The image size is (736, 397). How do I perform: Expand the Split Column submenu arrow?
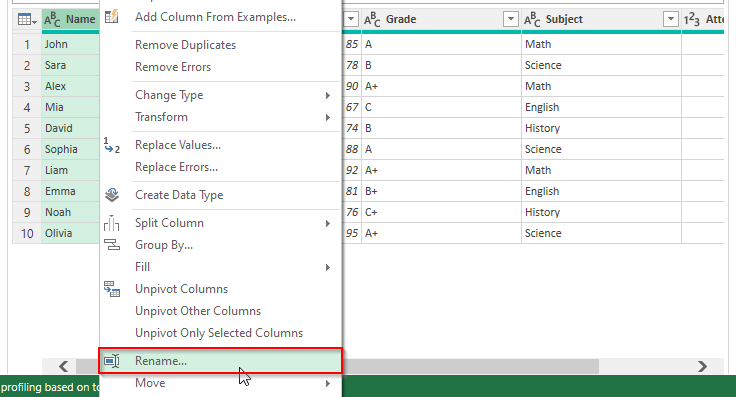coord(328,223)
